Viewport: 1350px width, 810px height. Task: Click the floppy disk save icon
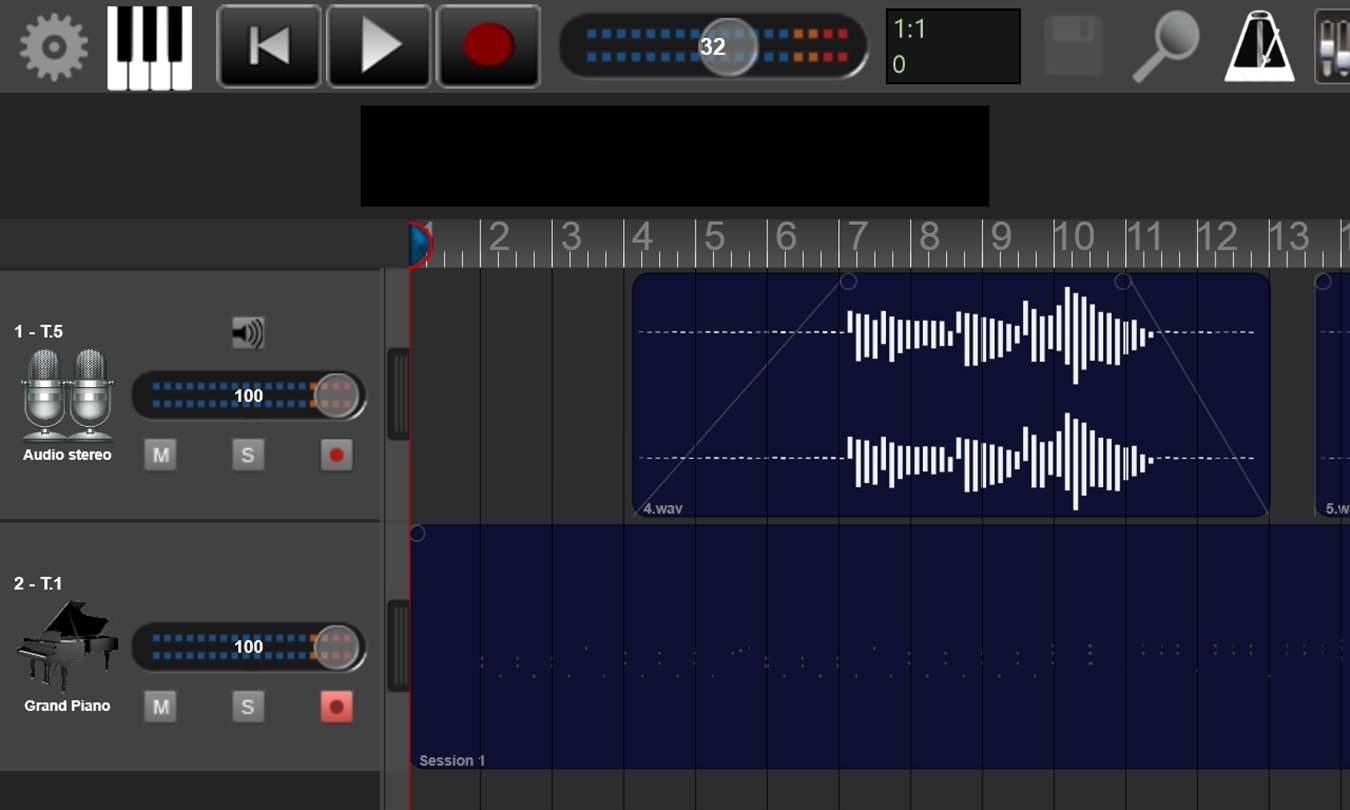click(x=1074, y=46)
